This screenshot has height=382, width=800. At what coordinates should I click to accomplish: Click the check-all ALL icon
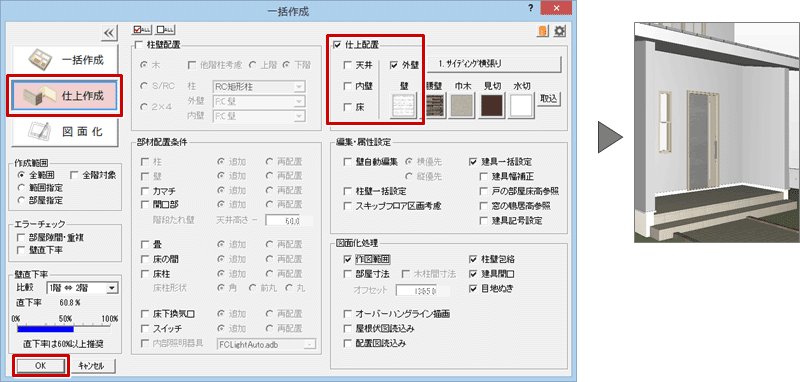coord(140,30)
